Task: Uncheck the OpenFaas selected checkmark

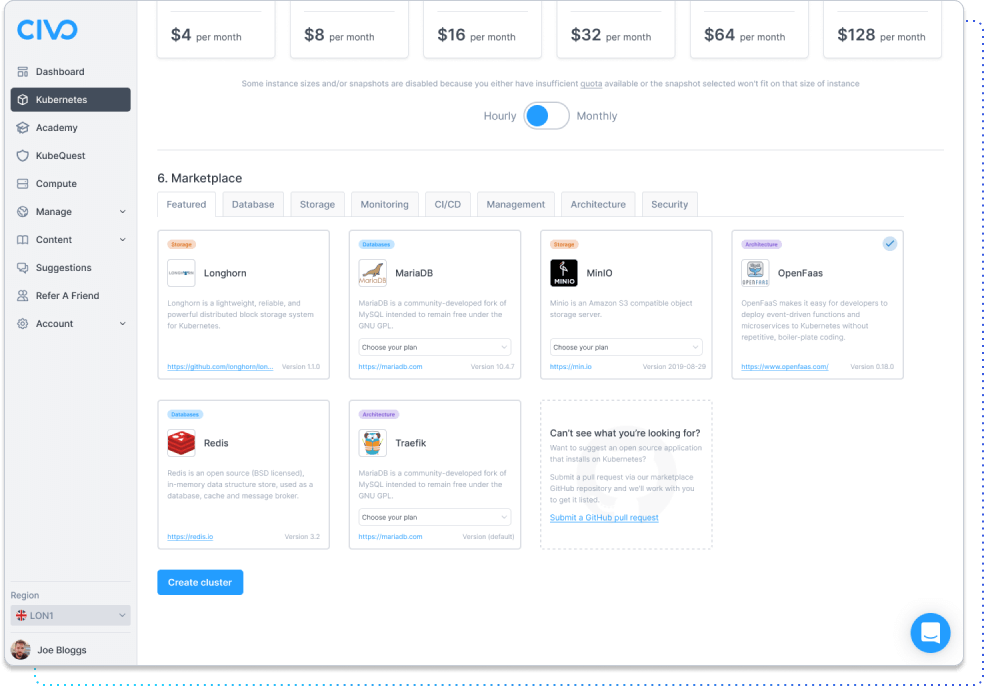Action: tap(889, 244)
